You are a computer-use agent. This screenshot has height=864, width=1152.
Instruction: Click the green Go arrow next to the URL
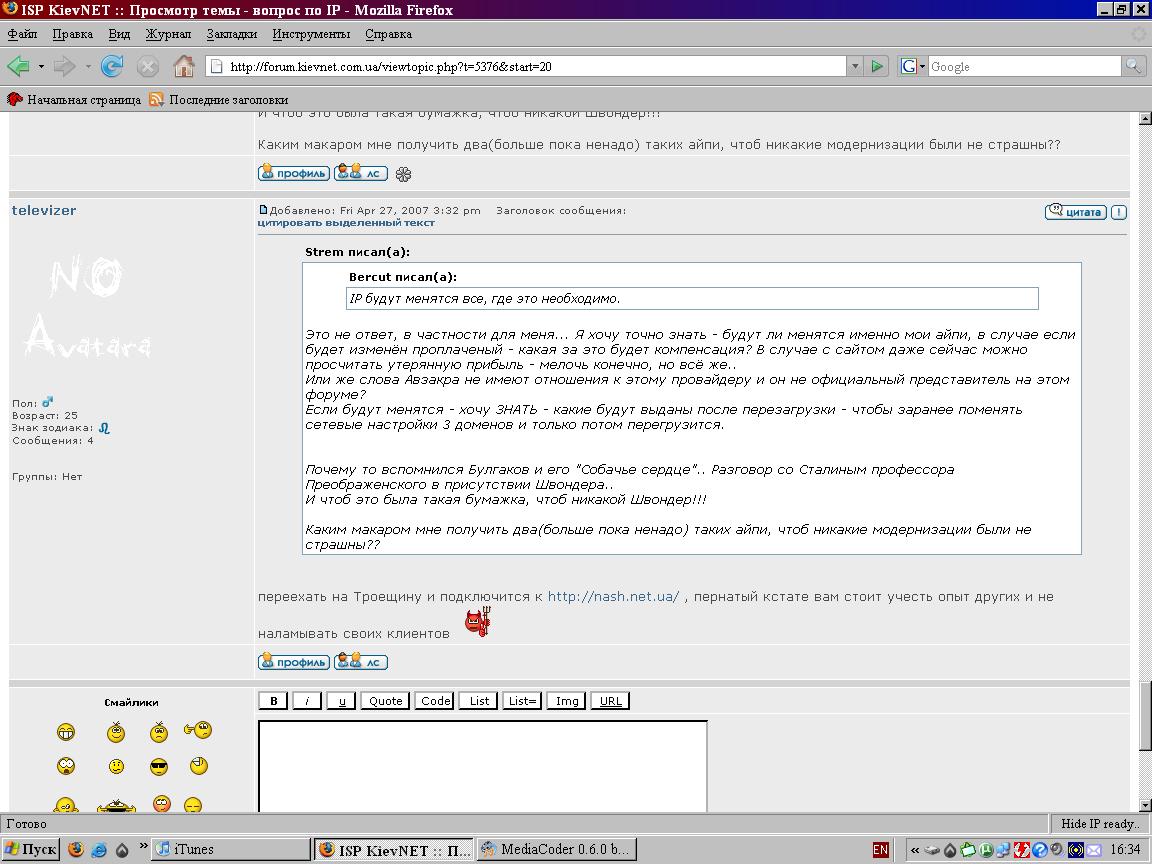877,67
